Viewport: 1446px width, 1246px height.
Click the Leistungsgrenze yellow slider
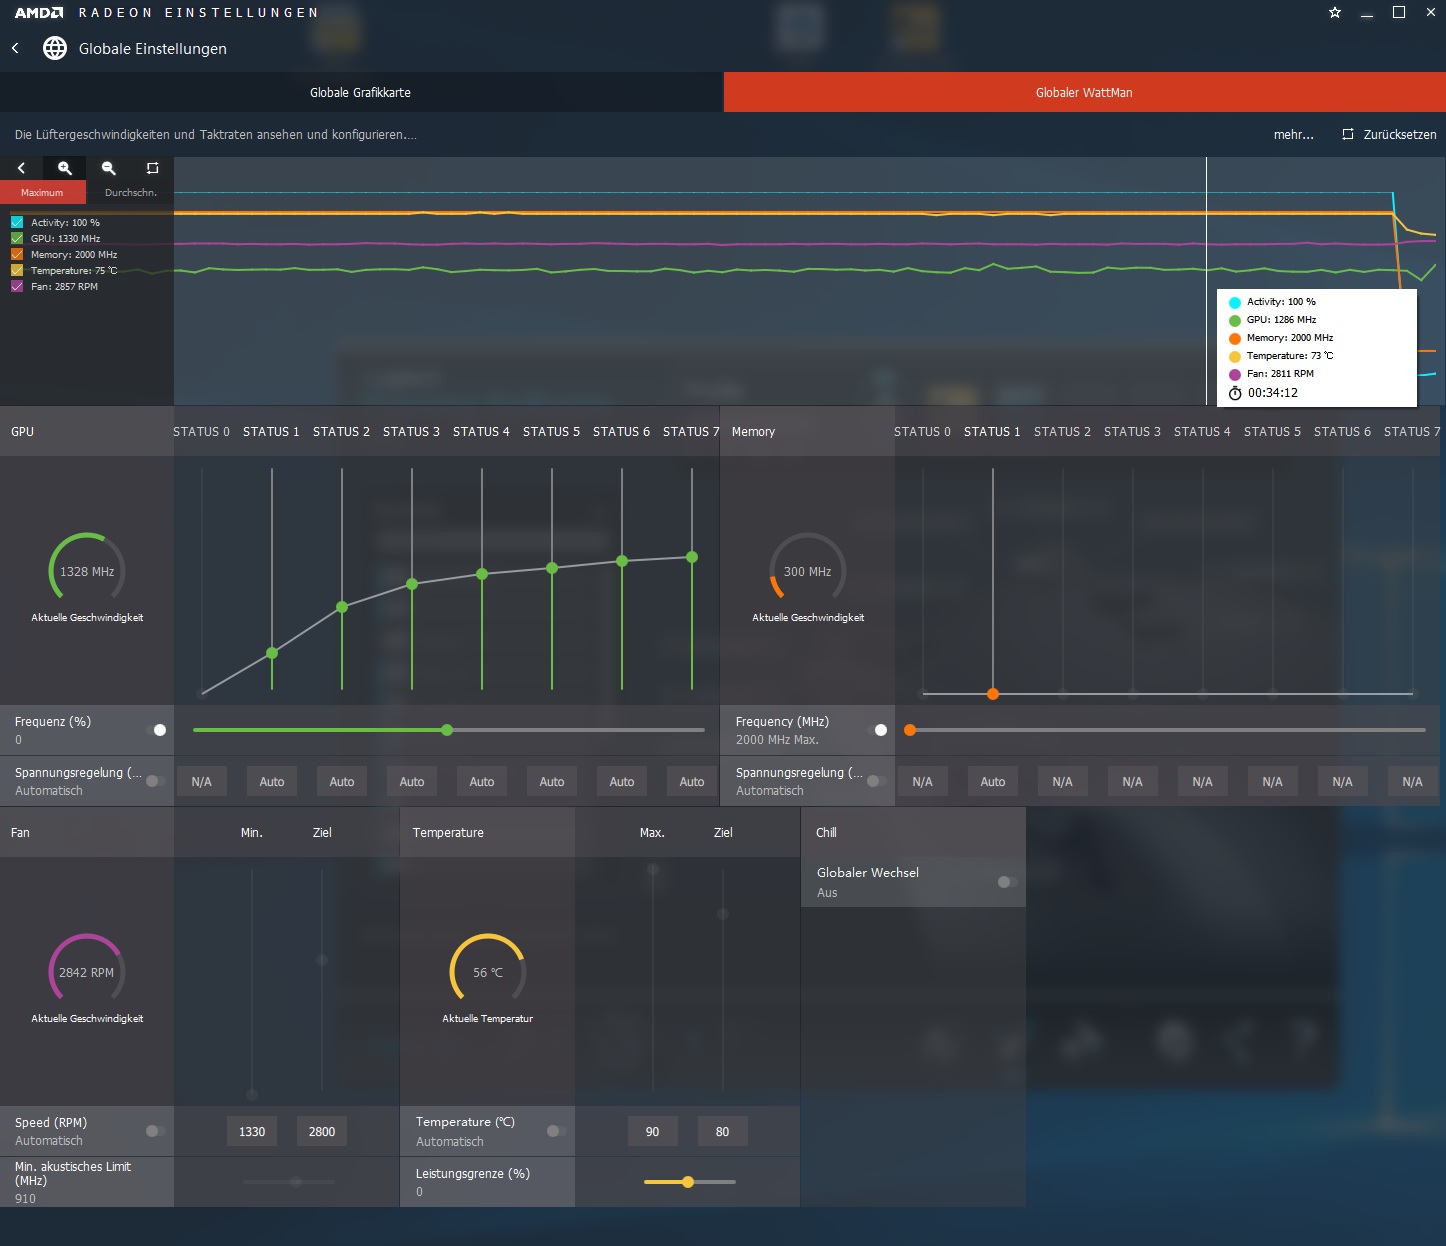(x=688, y=1182)
